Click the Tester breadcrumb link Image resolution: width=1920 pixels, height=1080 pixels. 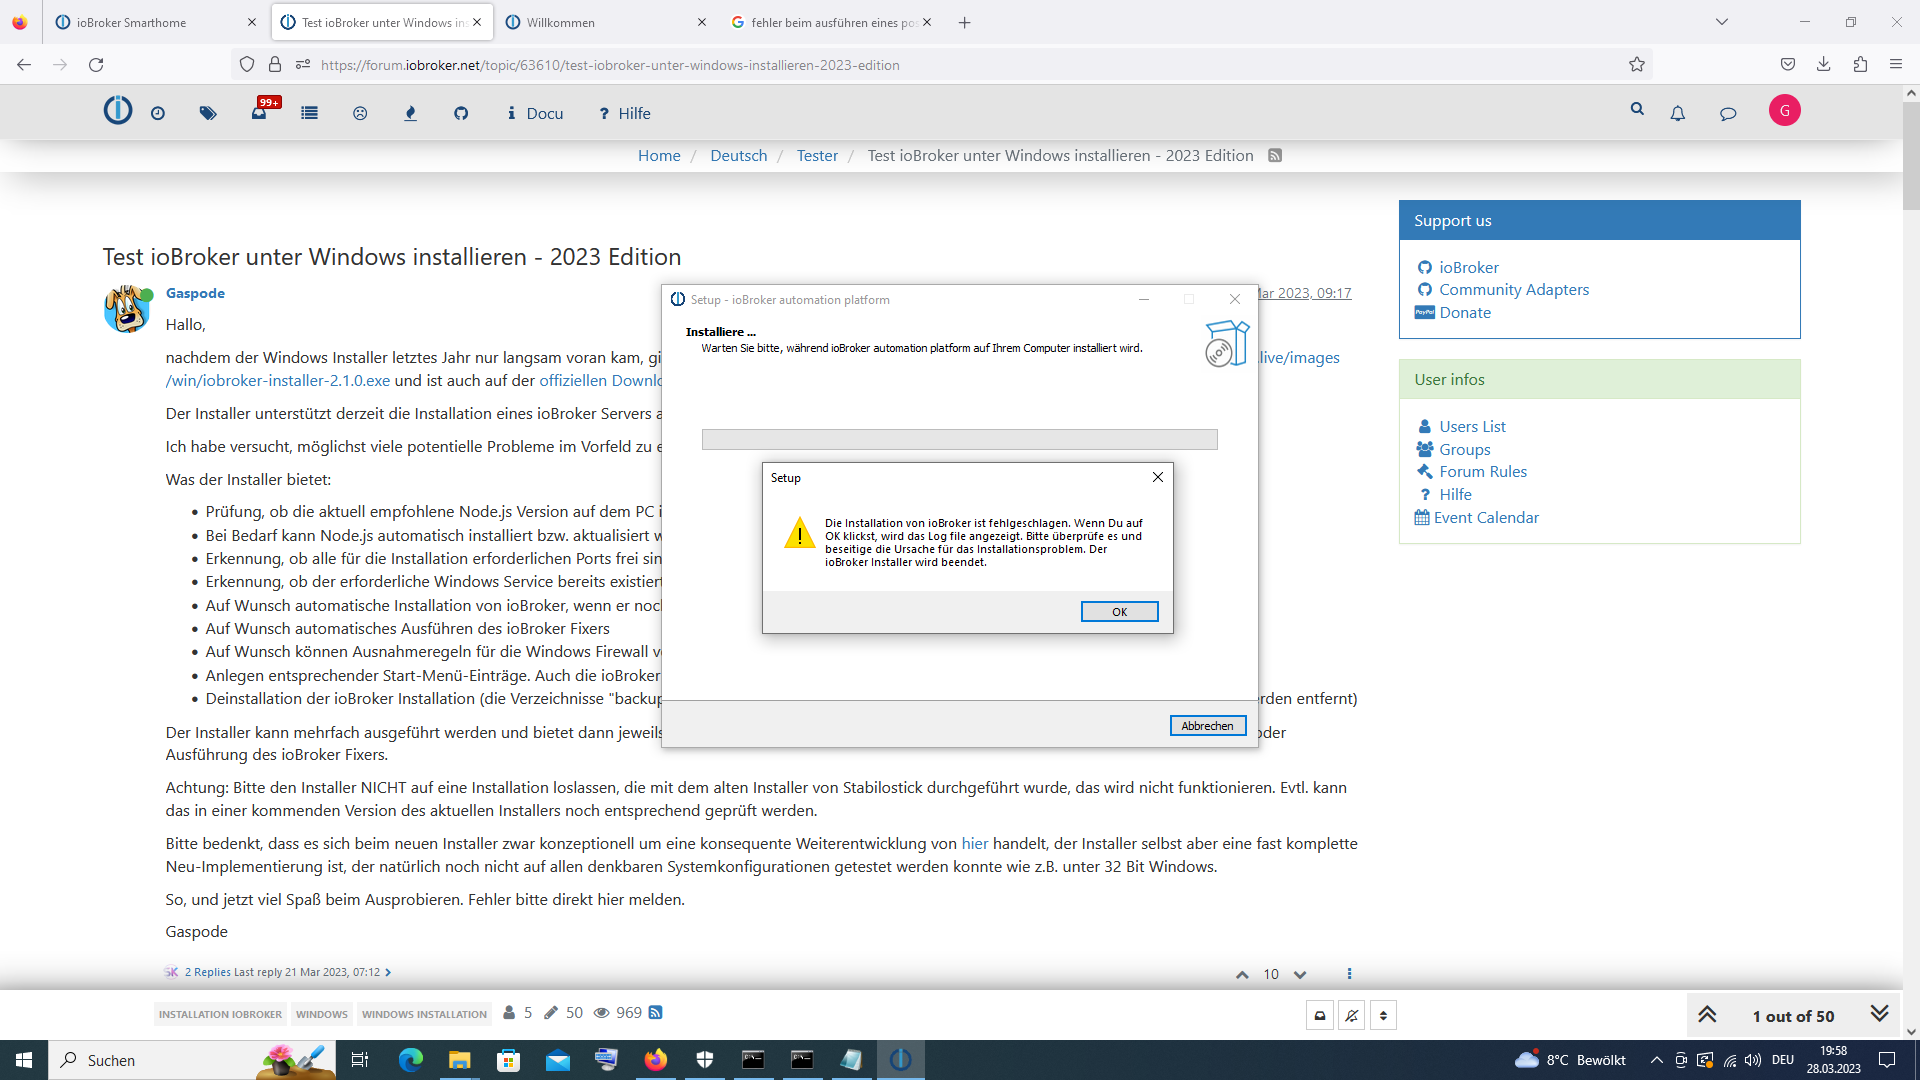(x=817, y=156)
